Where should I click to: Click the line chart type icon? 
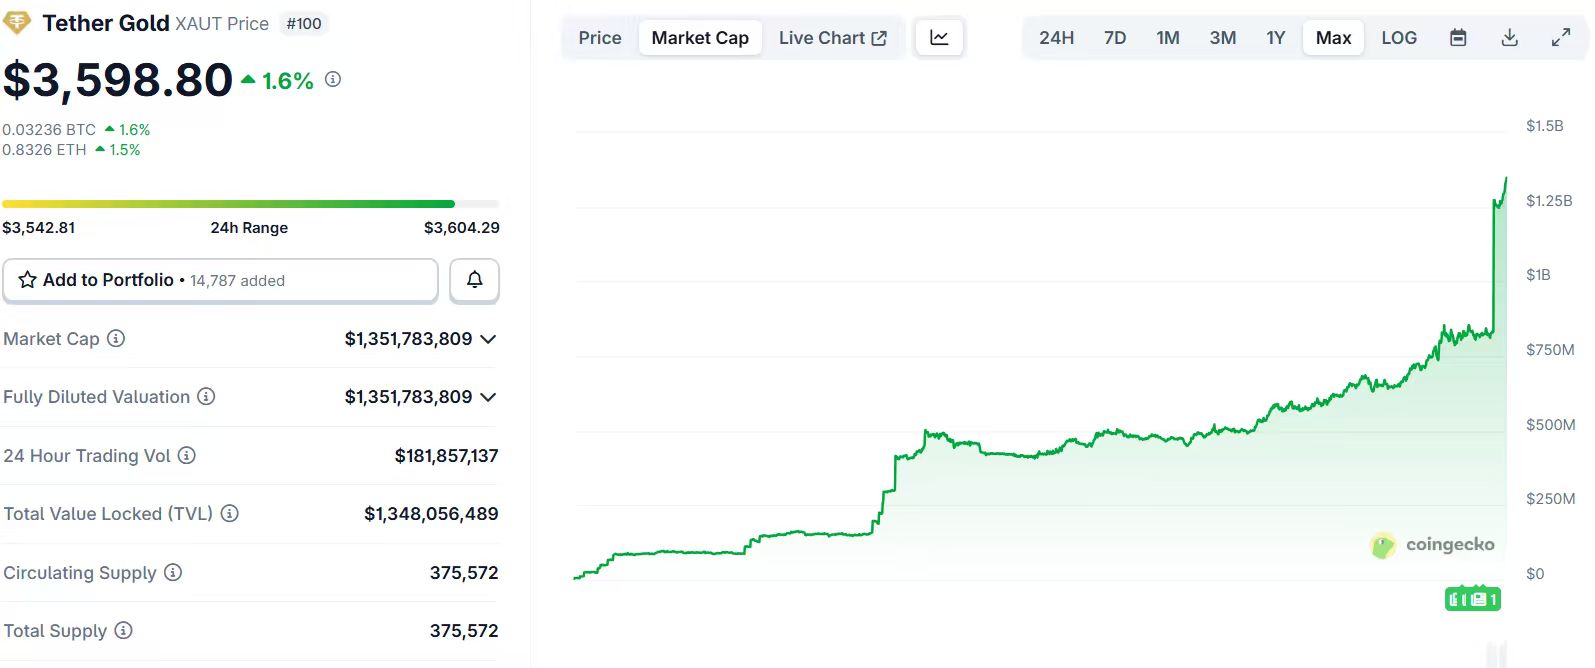[939, 38]
